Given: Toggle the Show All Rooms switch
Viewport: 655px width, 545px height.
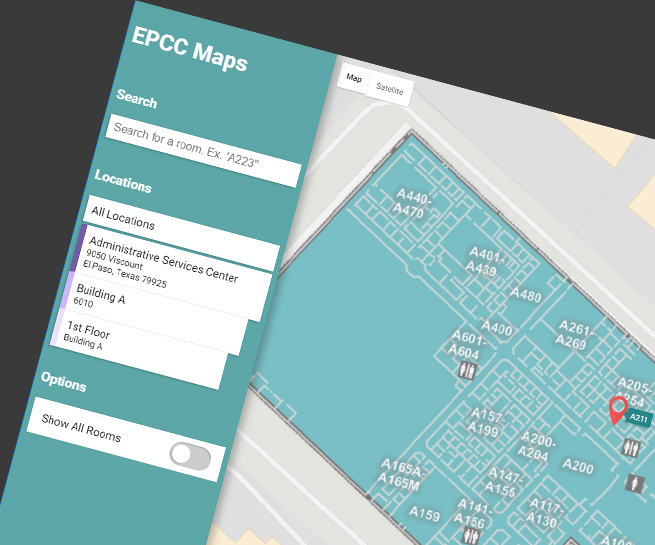Looking at the screenshot, I should coord(189,457).
